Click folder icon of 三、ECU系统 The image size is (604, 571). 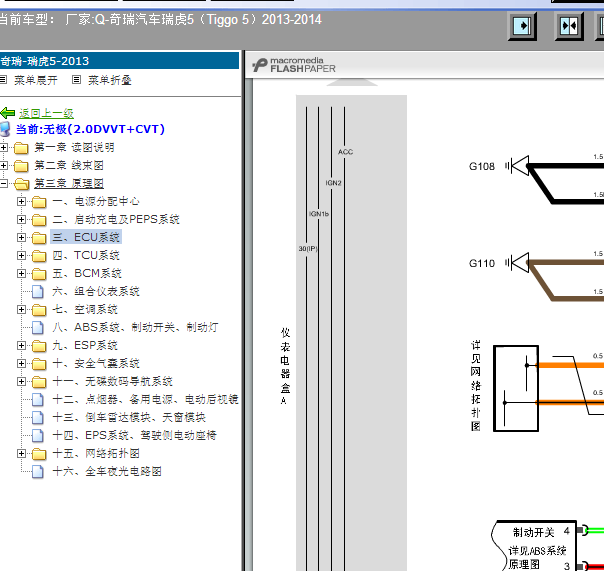(39, 238)
